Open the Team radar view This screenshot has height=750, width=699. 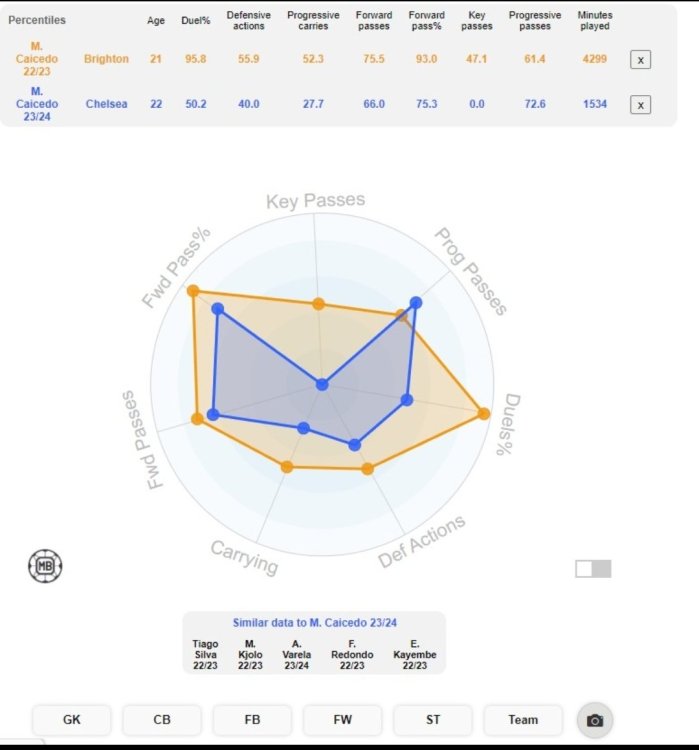[x=523, y=720]
